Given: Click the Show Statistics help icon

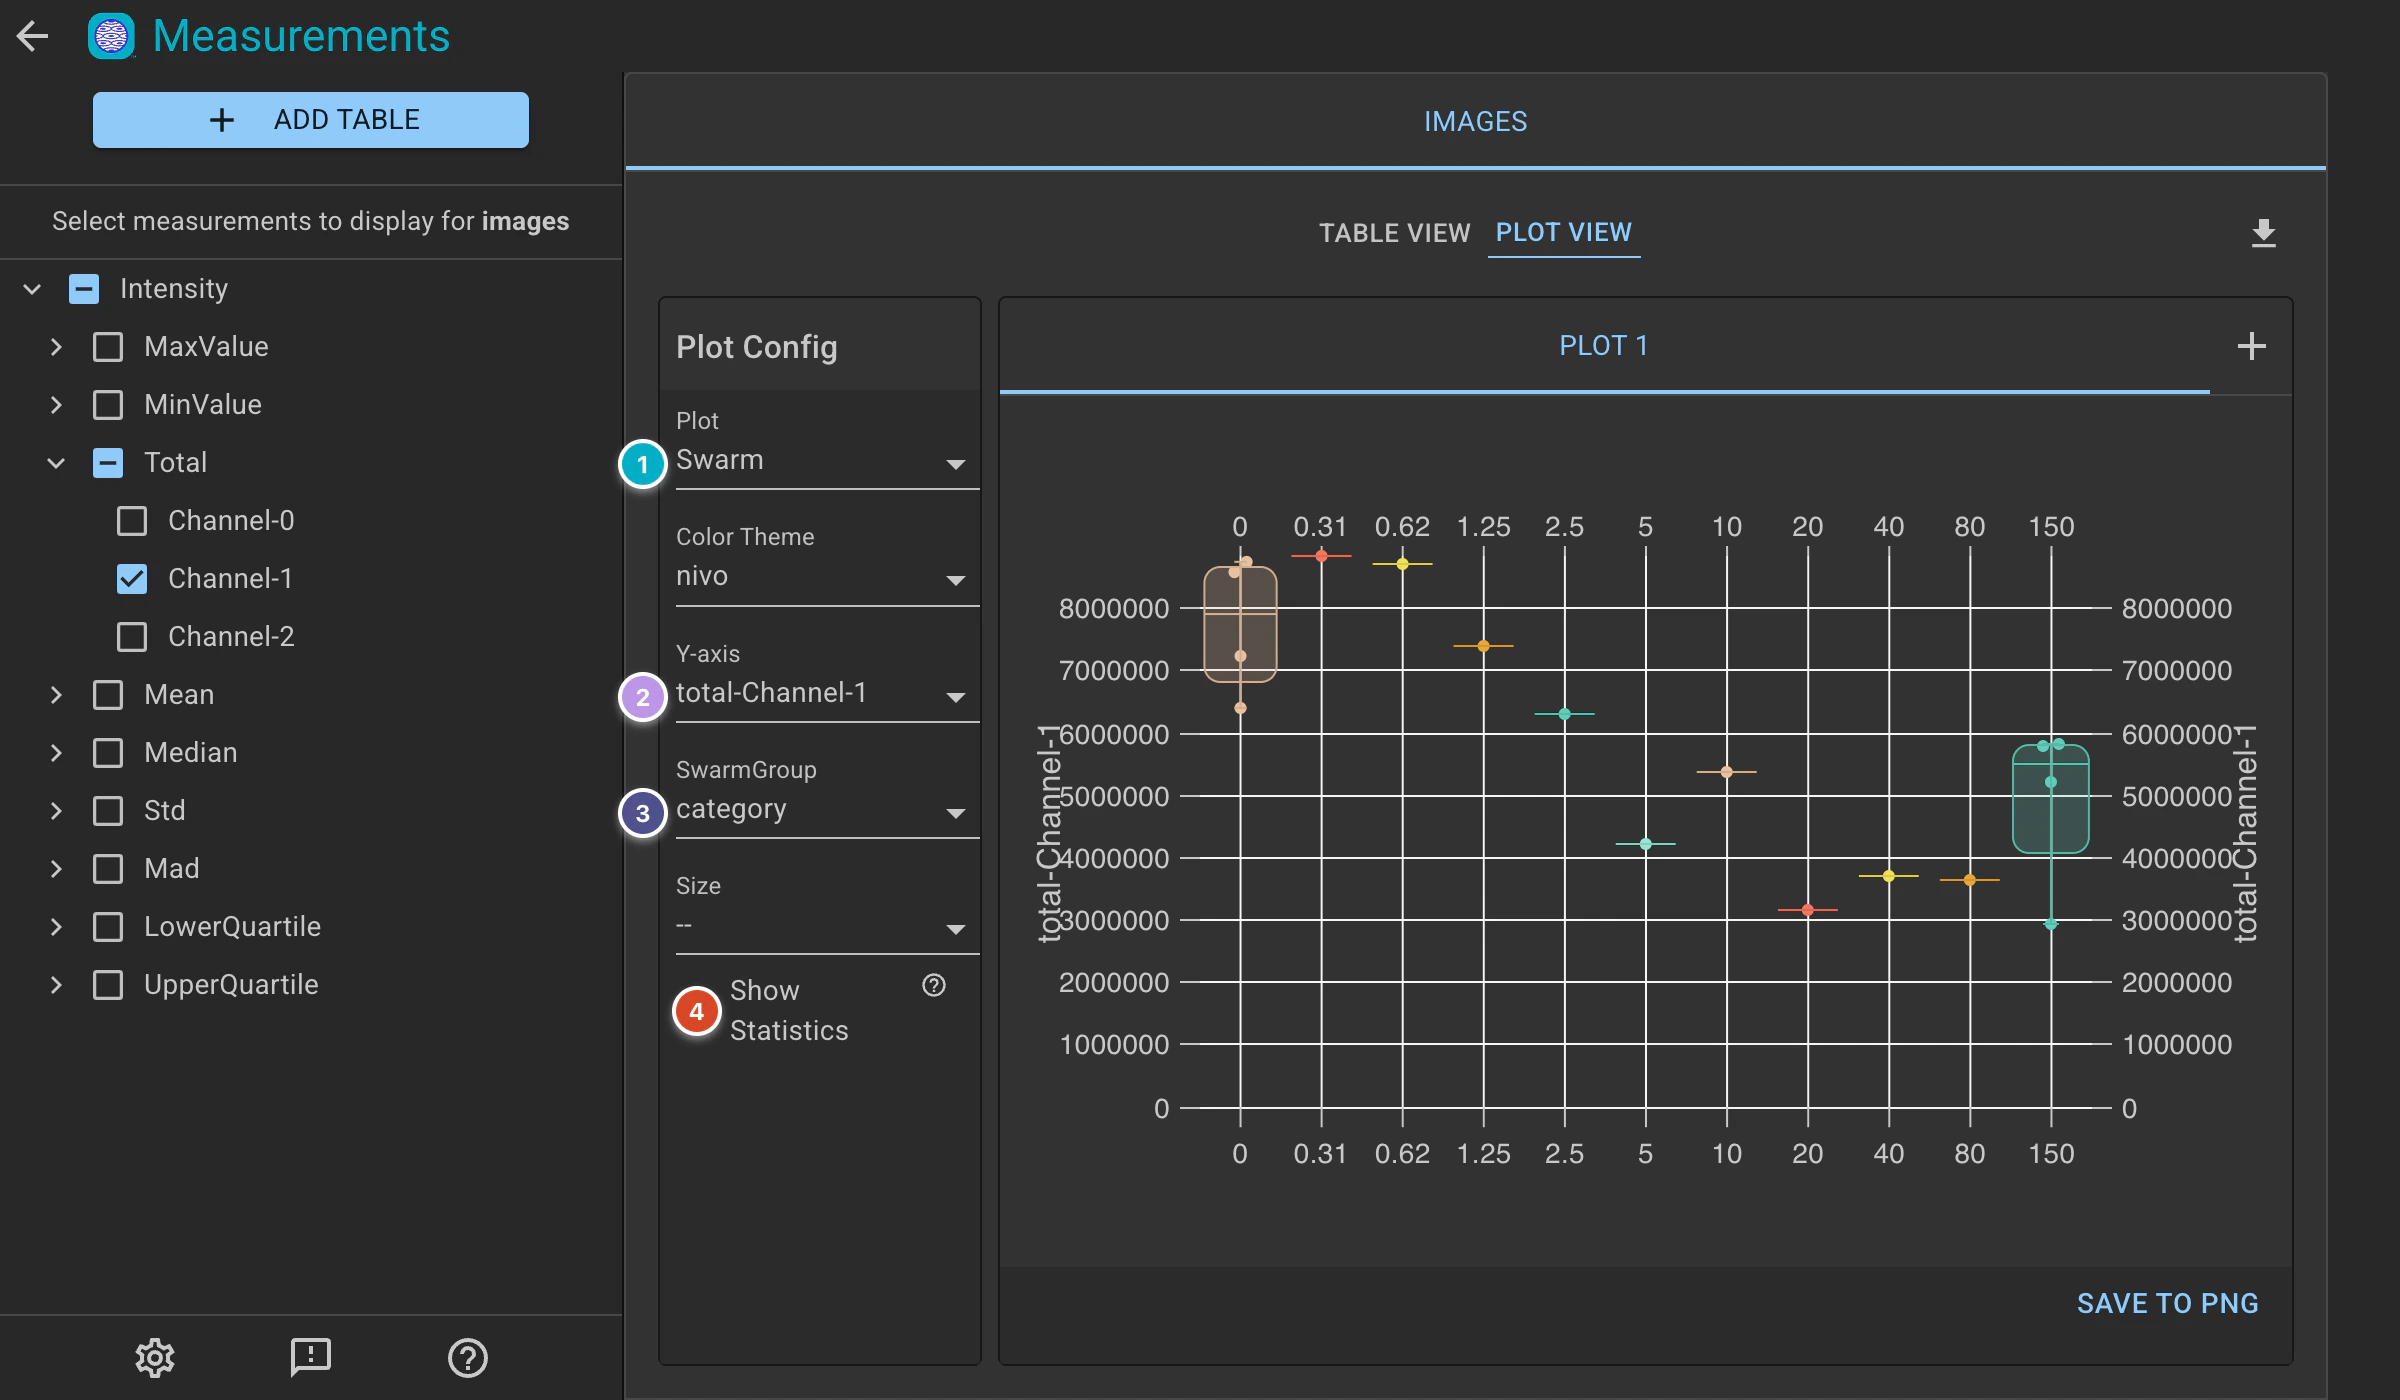Looking at the screenshot, I should coord(934,986).
